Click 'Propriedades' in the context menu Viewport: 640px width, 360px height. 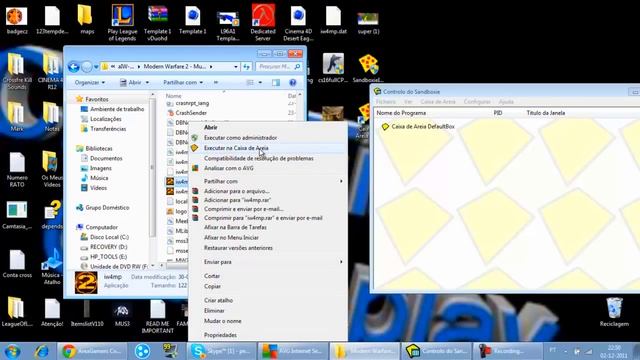point(220,335)
